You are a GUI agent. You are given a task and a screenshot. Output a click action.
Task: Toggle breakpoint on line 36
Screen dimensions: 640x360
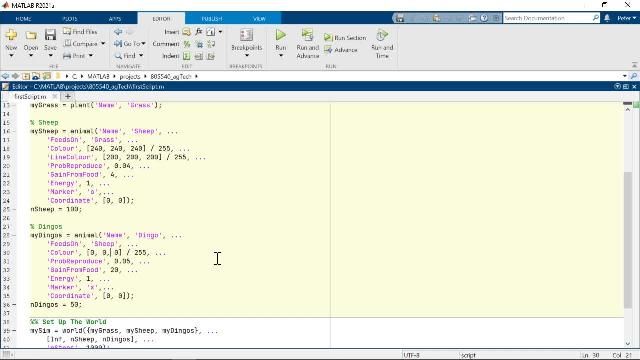(14, 304)
